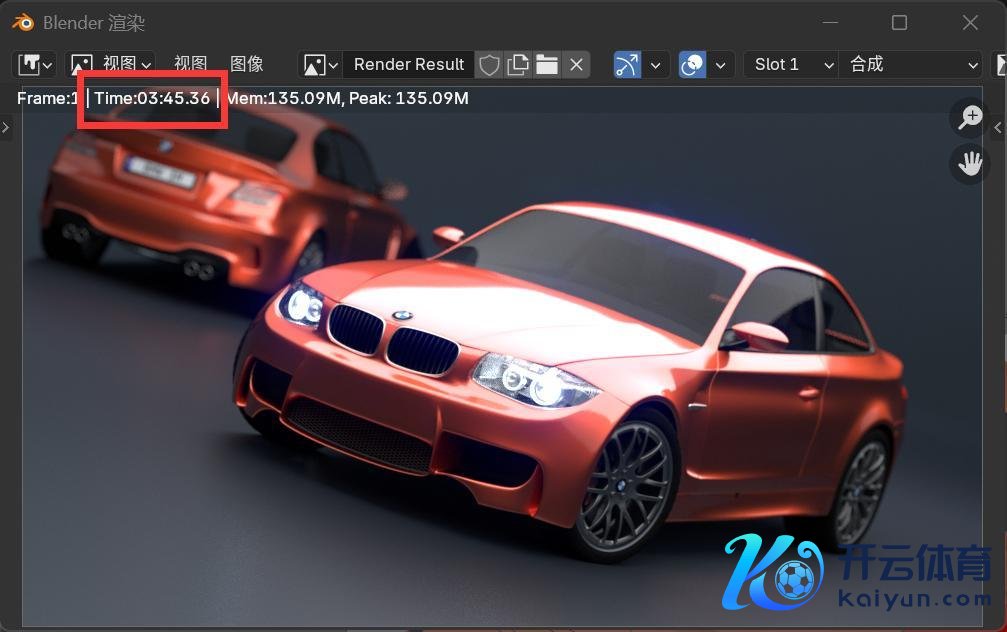Open the Slot 1 render slot dropdown

point(791,64)
